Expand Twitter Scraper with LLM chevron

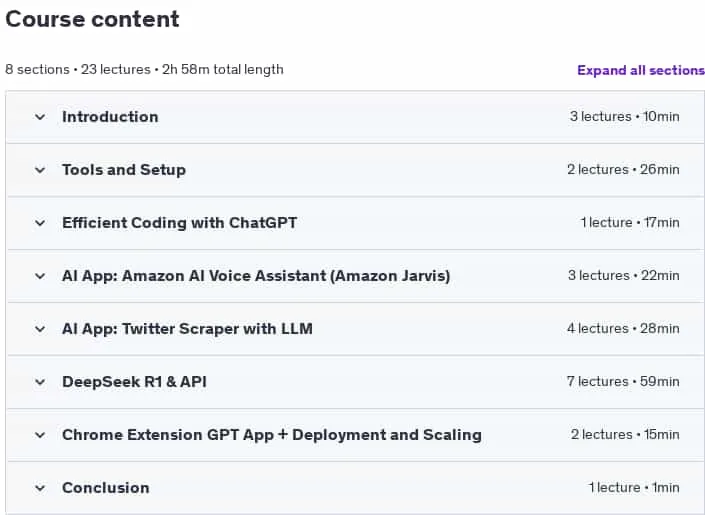40,329
